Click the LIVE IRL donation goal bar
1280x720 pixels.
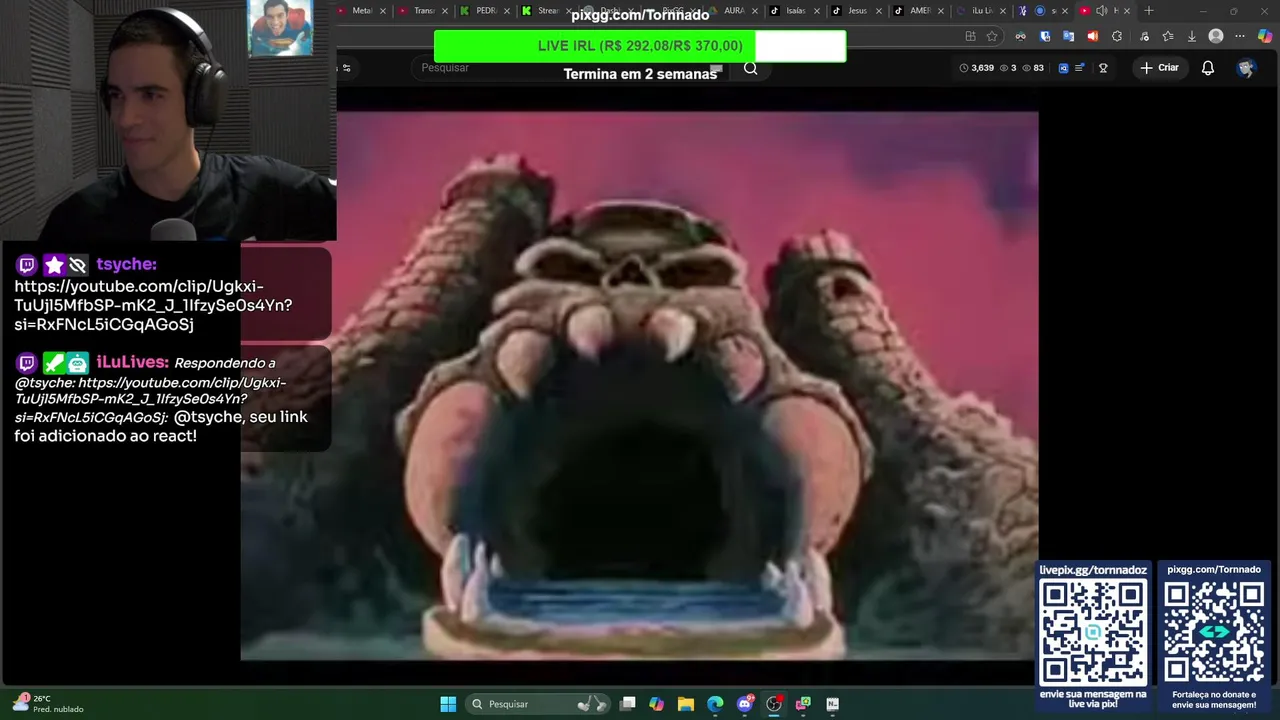[640, 46]
